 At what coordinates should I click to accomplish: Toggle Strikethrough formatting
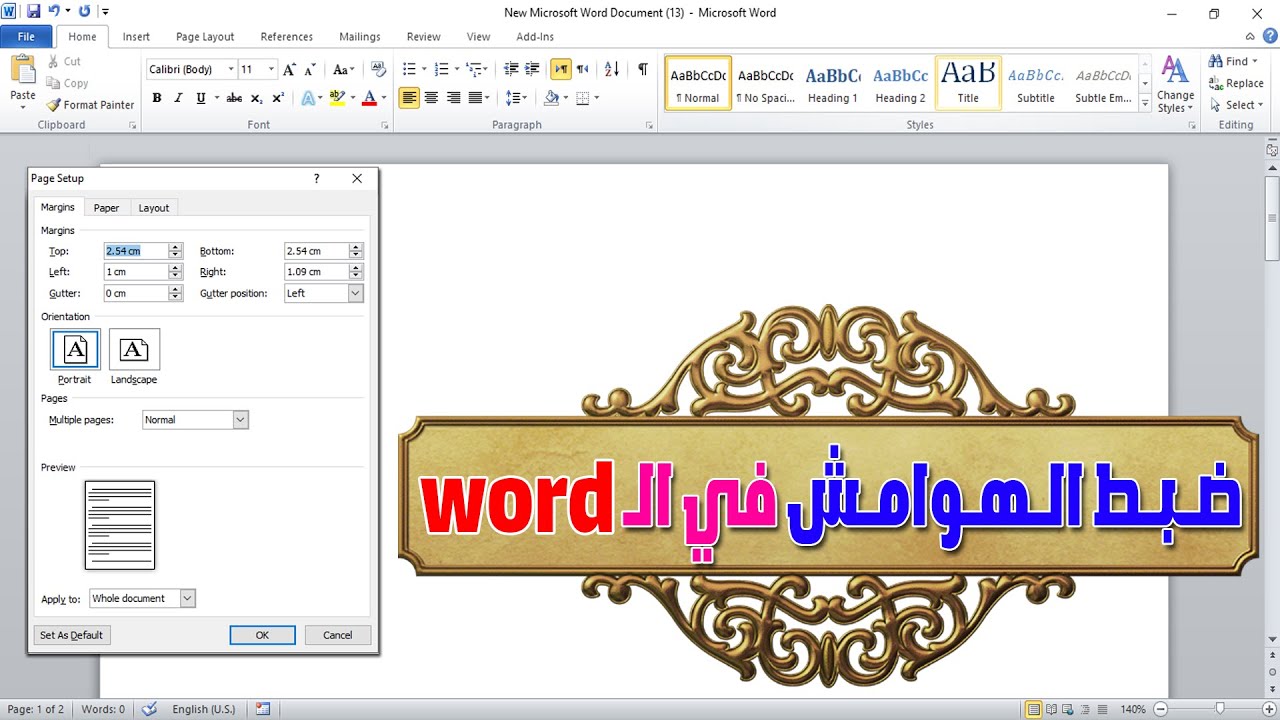click(234, 98)
